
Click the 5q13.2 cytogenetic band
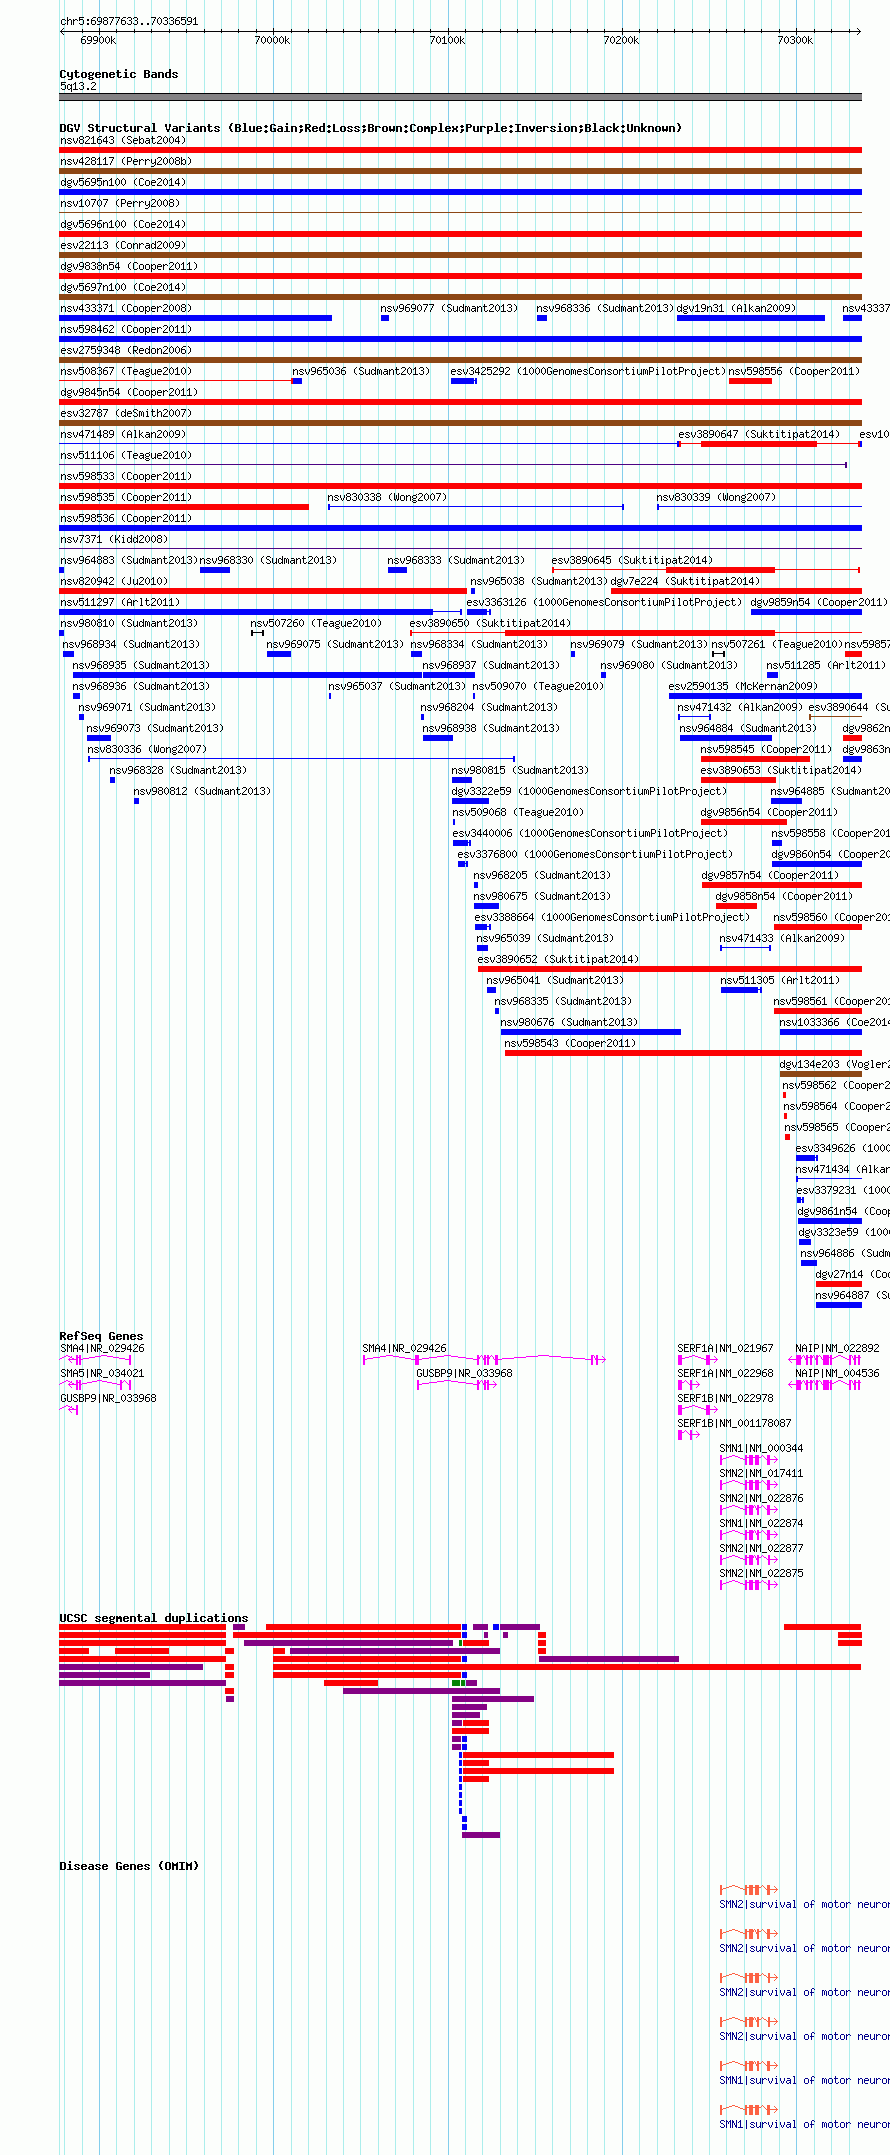[x=460, y=97]
